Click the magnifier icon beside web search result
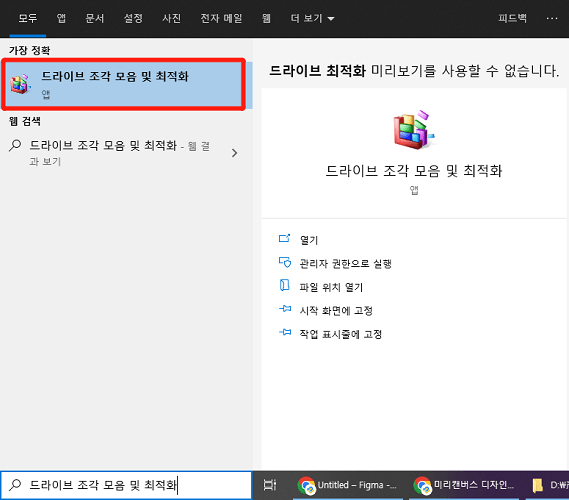 [x=15, y=146]
